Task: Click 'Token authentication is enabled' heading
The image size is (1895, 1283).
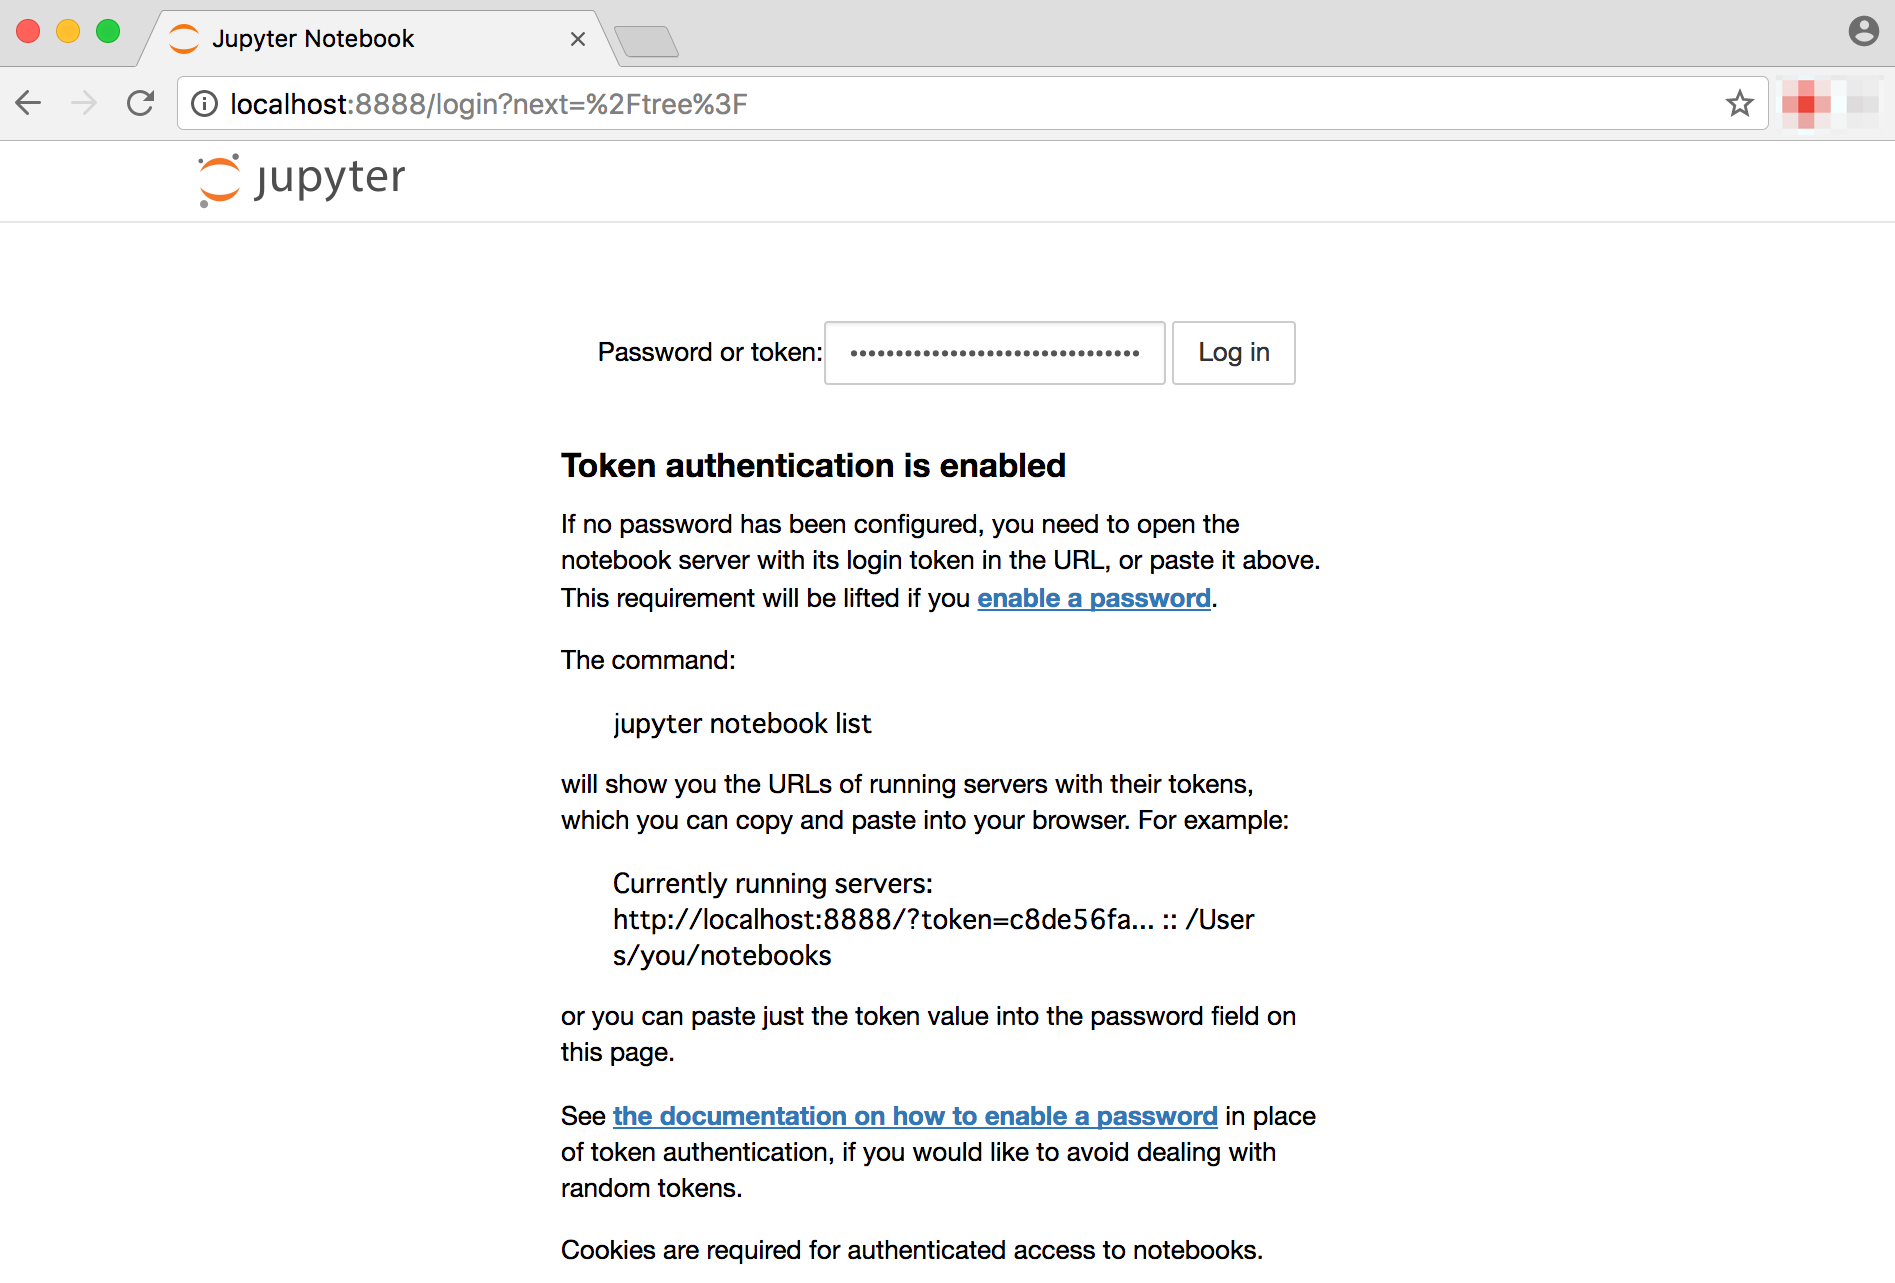Action: coord(813,466)
